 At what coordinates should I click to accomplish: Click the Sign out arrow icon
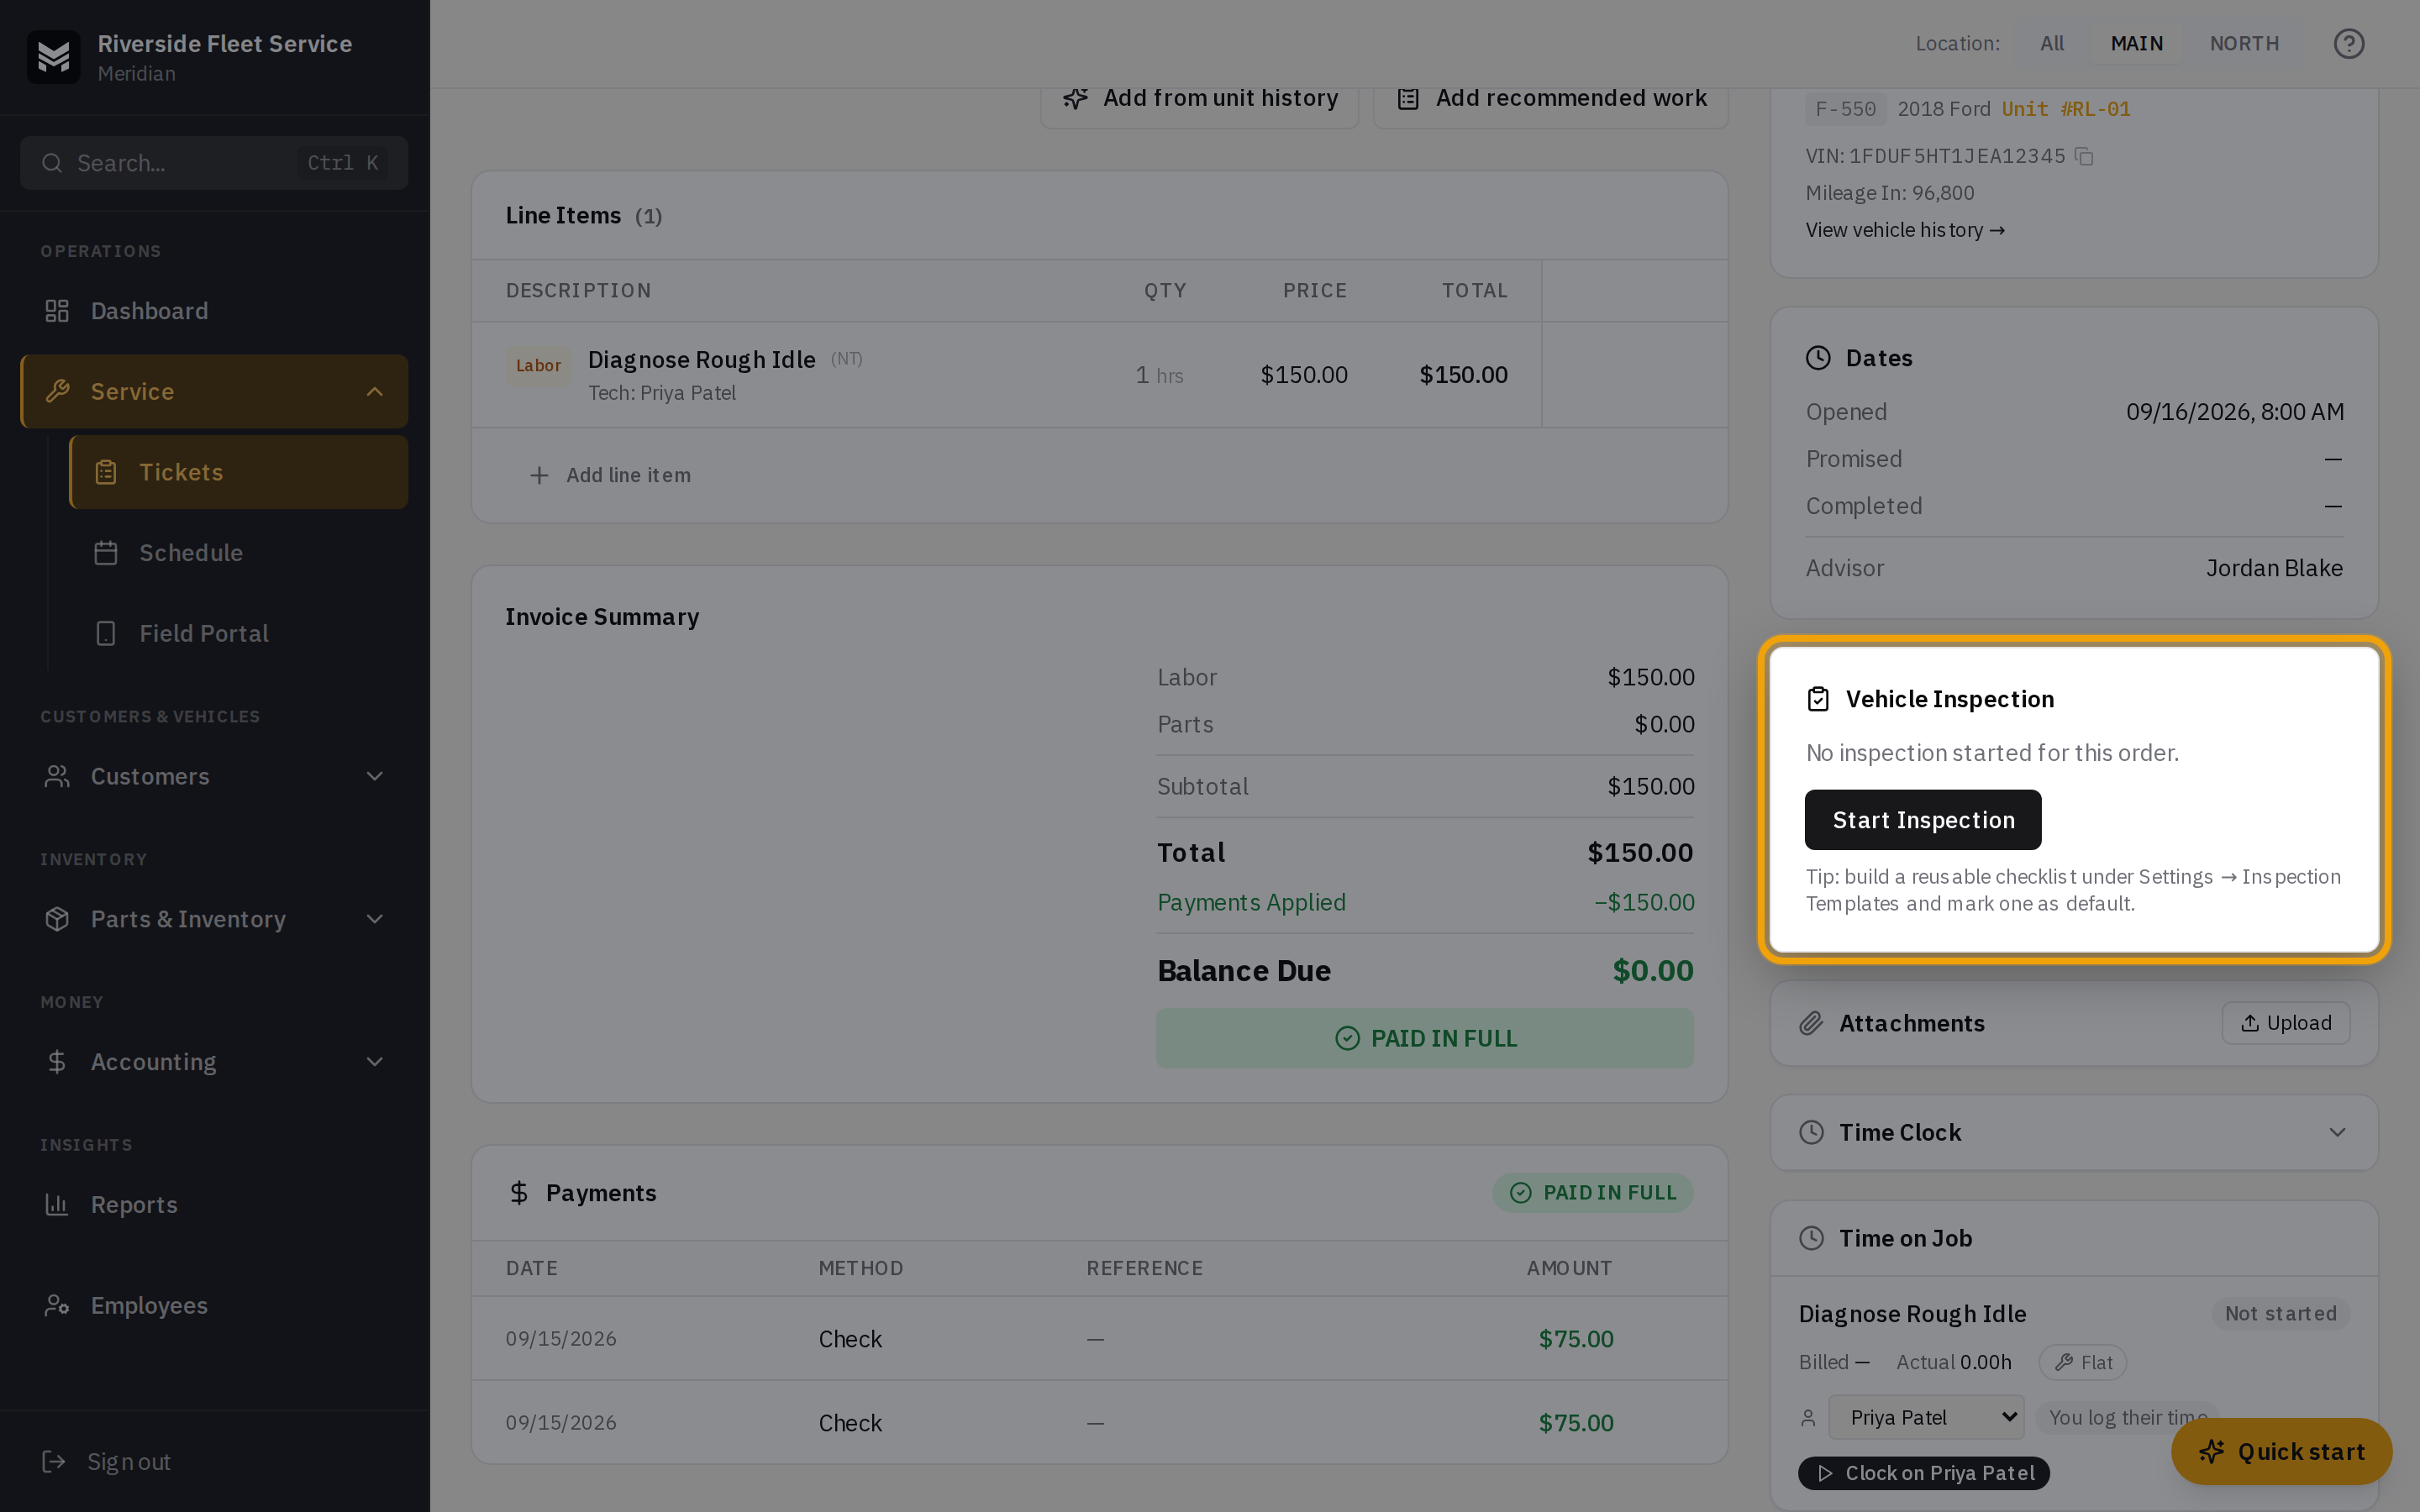[x=54, y=1462]
